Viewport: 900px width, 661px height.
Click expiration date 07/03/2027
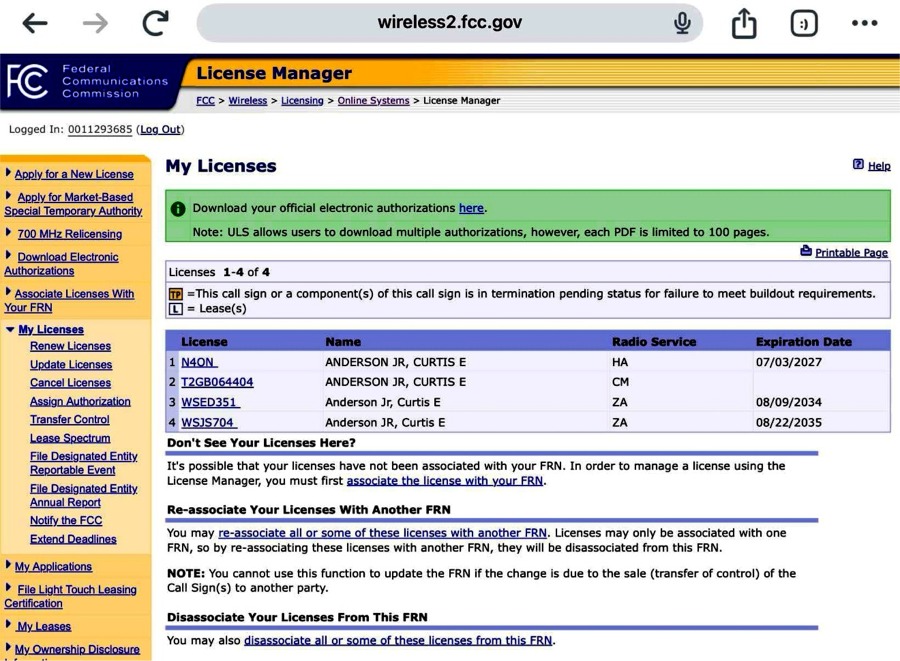789,362
